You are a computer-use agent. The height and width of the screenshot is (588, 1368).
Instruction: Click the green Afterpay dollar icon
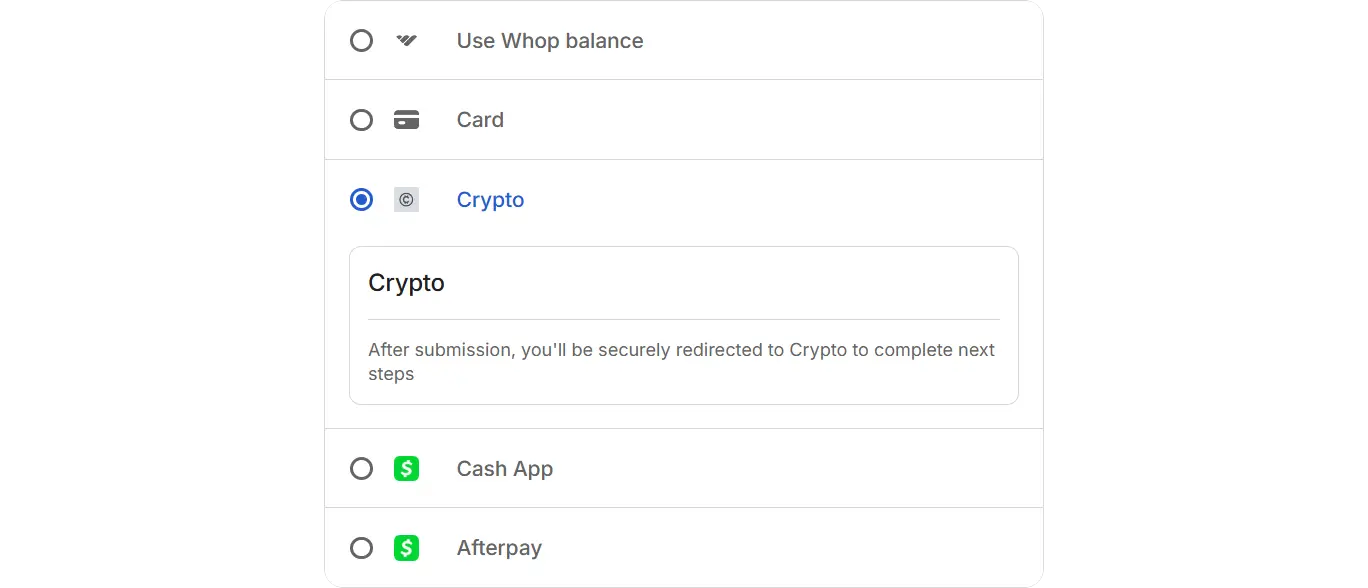pos(407,547)
